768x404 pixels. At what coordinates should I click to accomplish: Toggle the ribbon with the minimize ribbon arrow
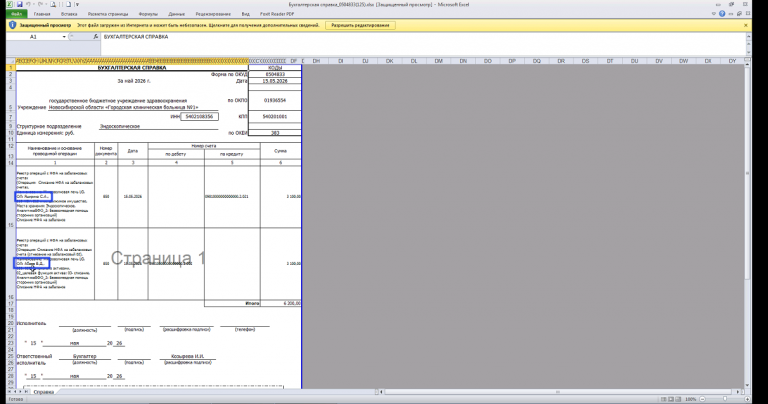pos(714,14)
